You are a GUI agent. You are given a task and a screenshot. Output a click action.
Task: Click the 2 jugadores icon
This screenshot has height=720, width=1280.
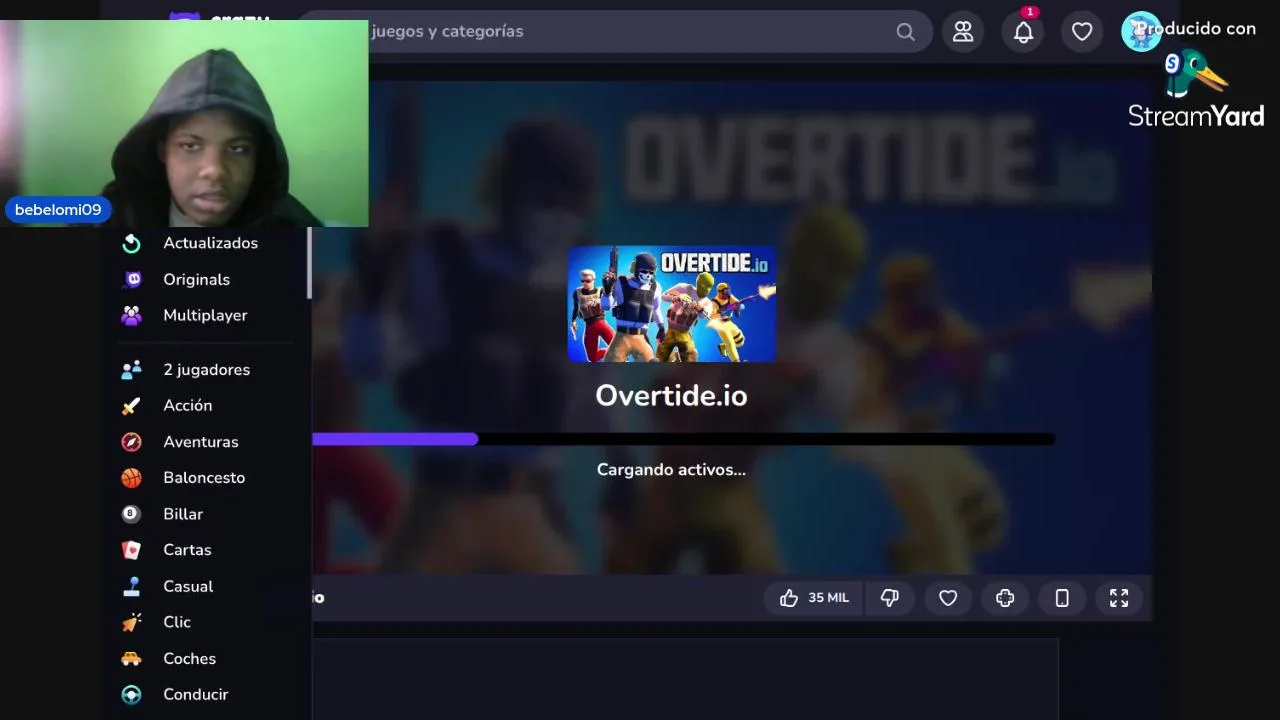tap(131, 370)
